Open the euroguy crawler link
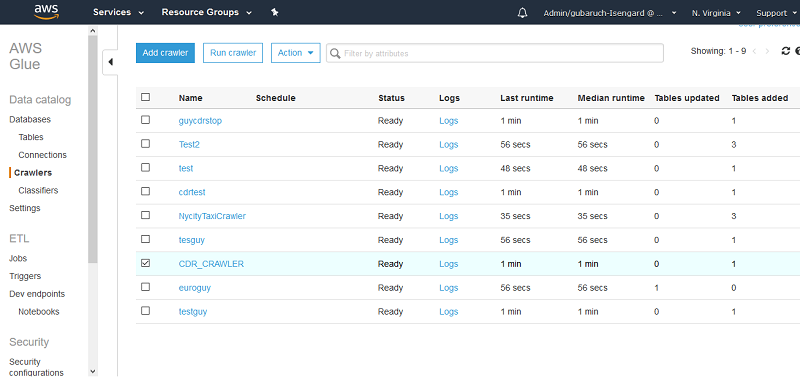Viewport: 800px width, 377px height. click(x=195, y=288)
